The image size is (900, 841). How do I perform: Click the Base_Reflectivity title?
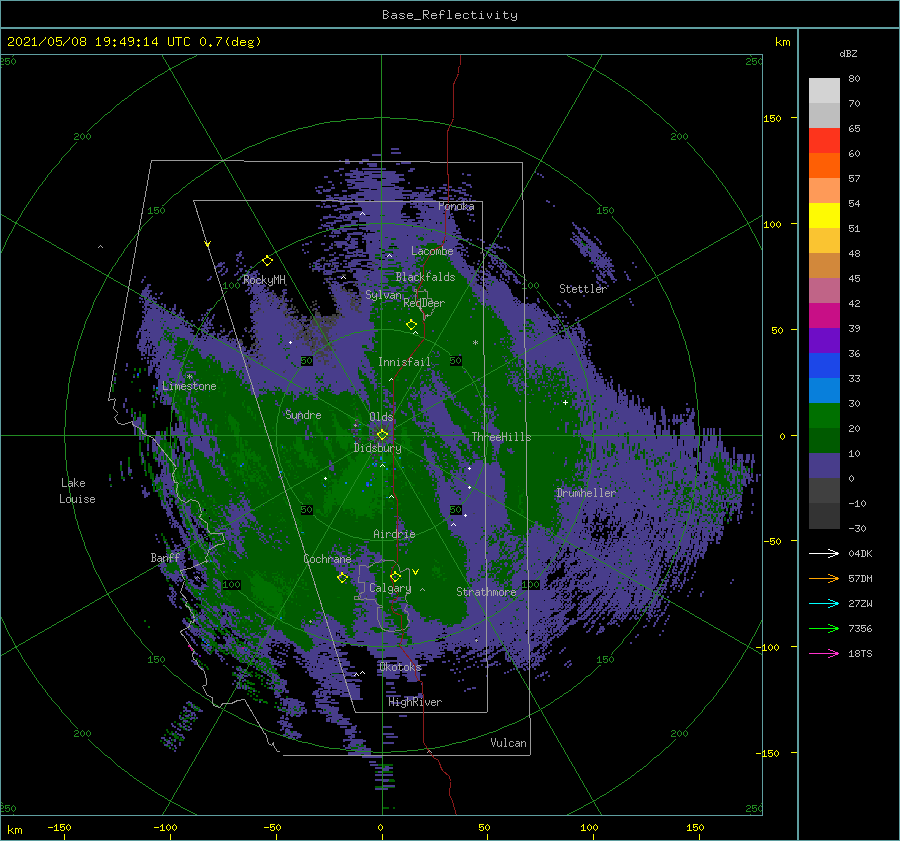(450, 15)
